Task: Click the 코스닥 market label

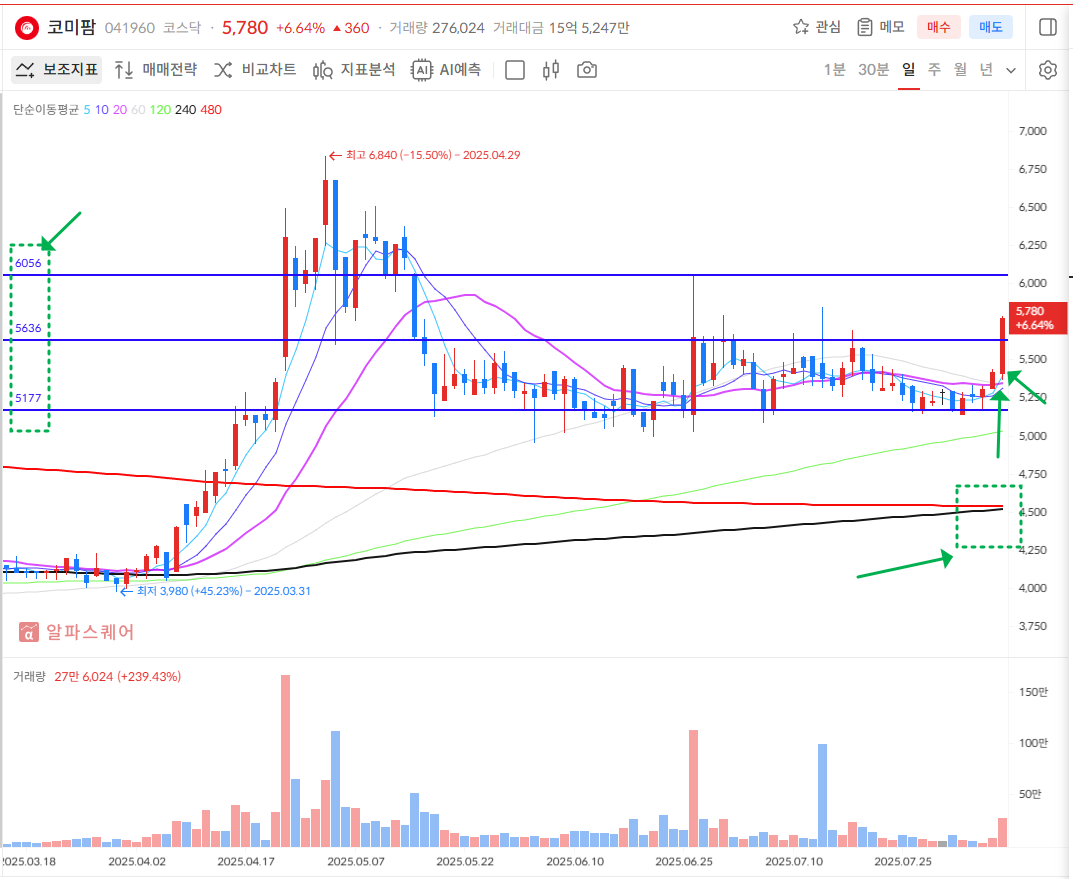Action: pyautogui.click(x=181, y=28)
